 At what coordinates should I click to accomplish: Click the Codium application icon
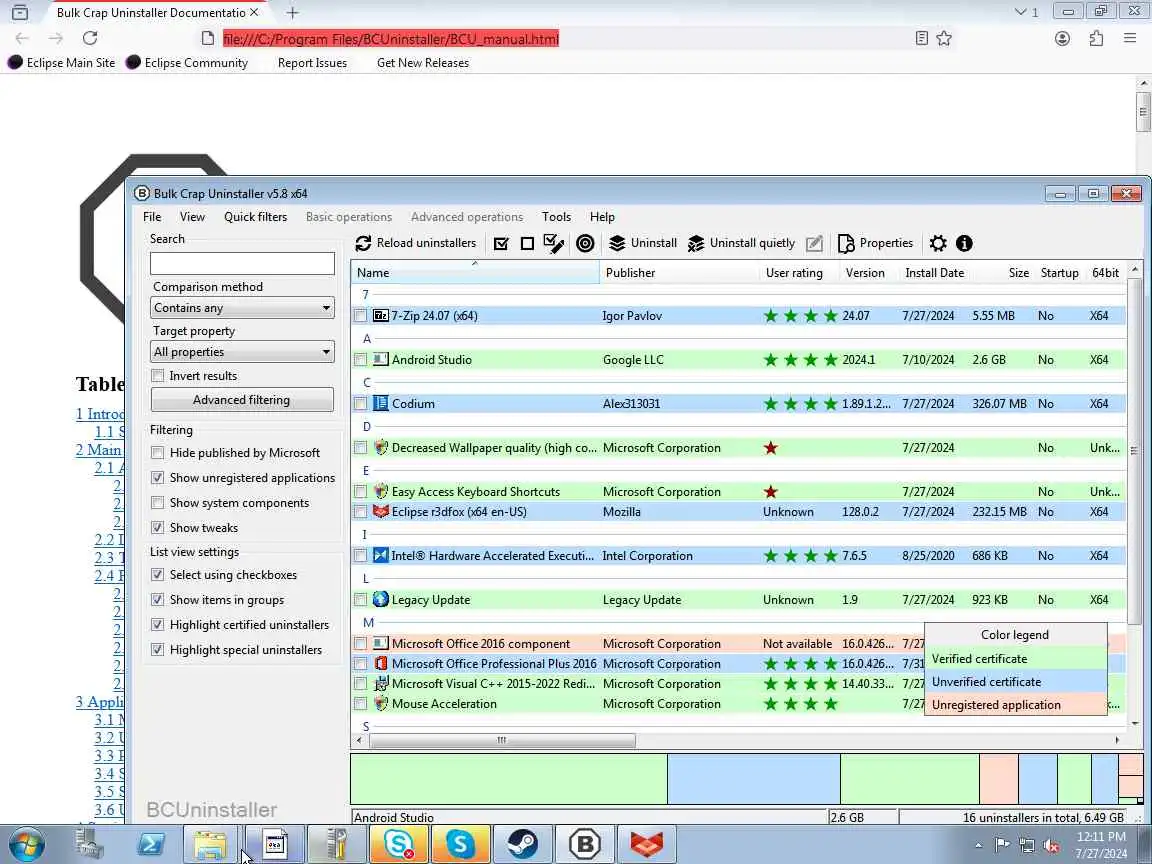click(x=381, y=403)
